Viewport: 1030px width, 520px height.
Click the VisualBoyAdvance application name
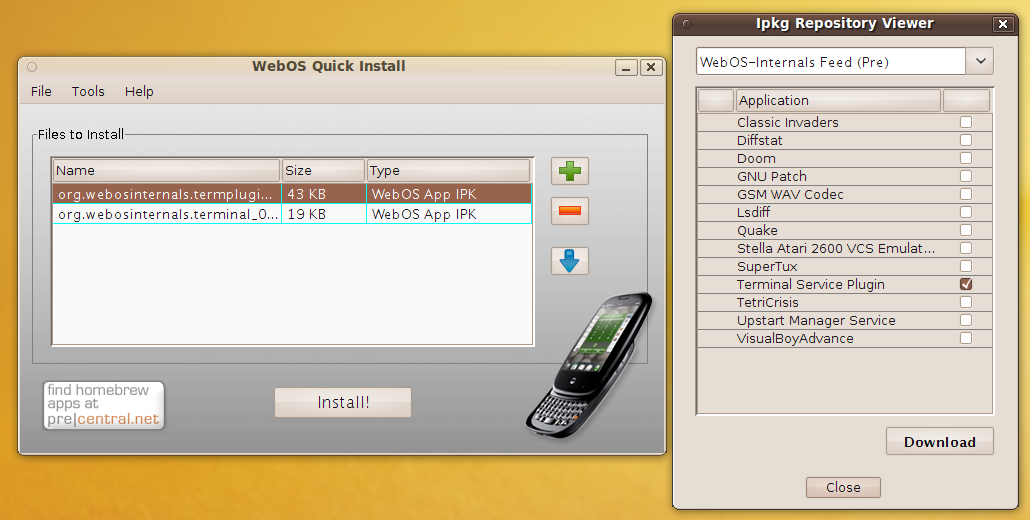tap(795, 339)
